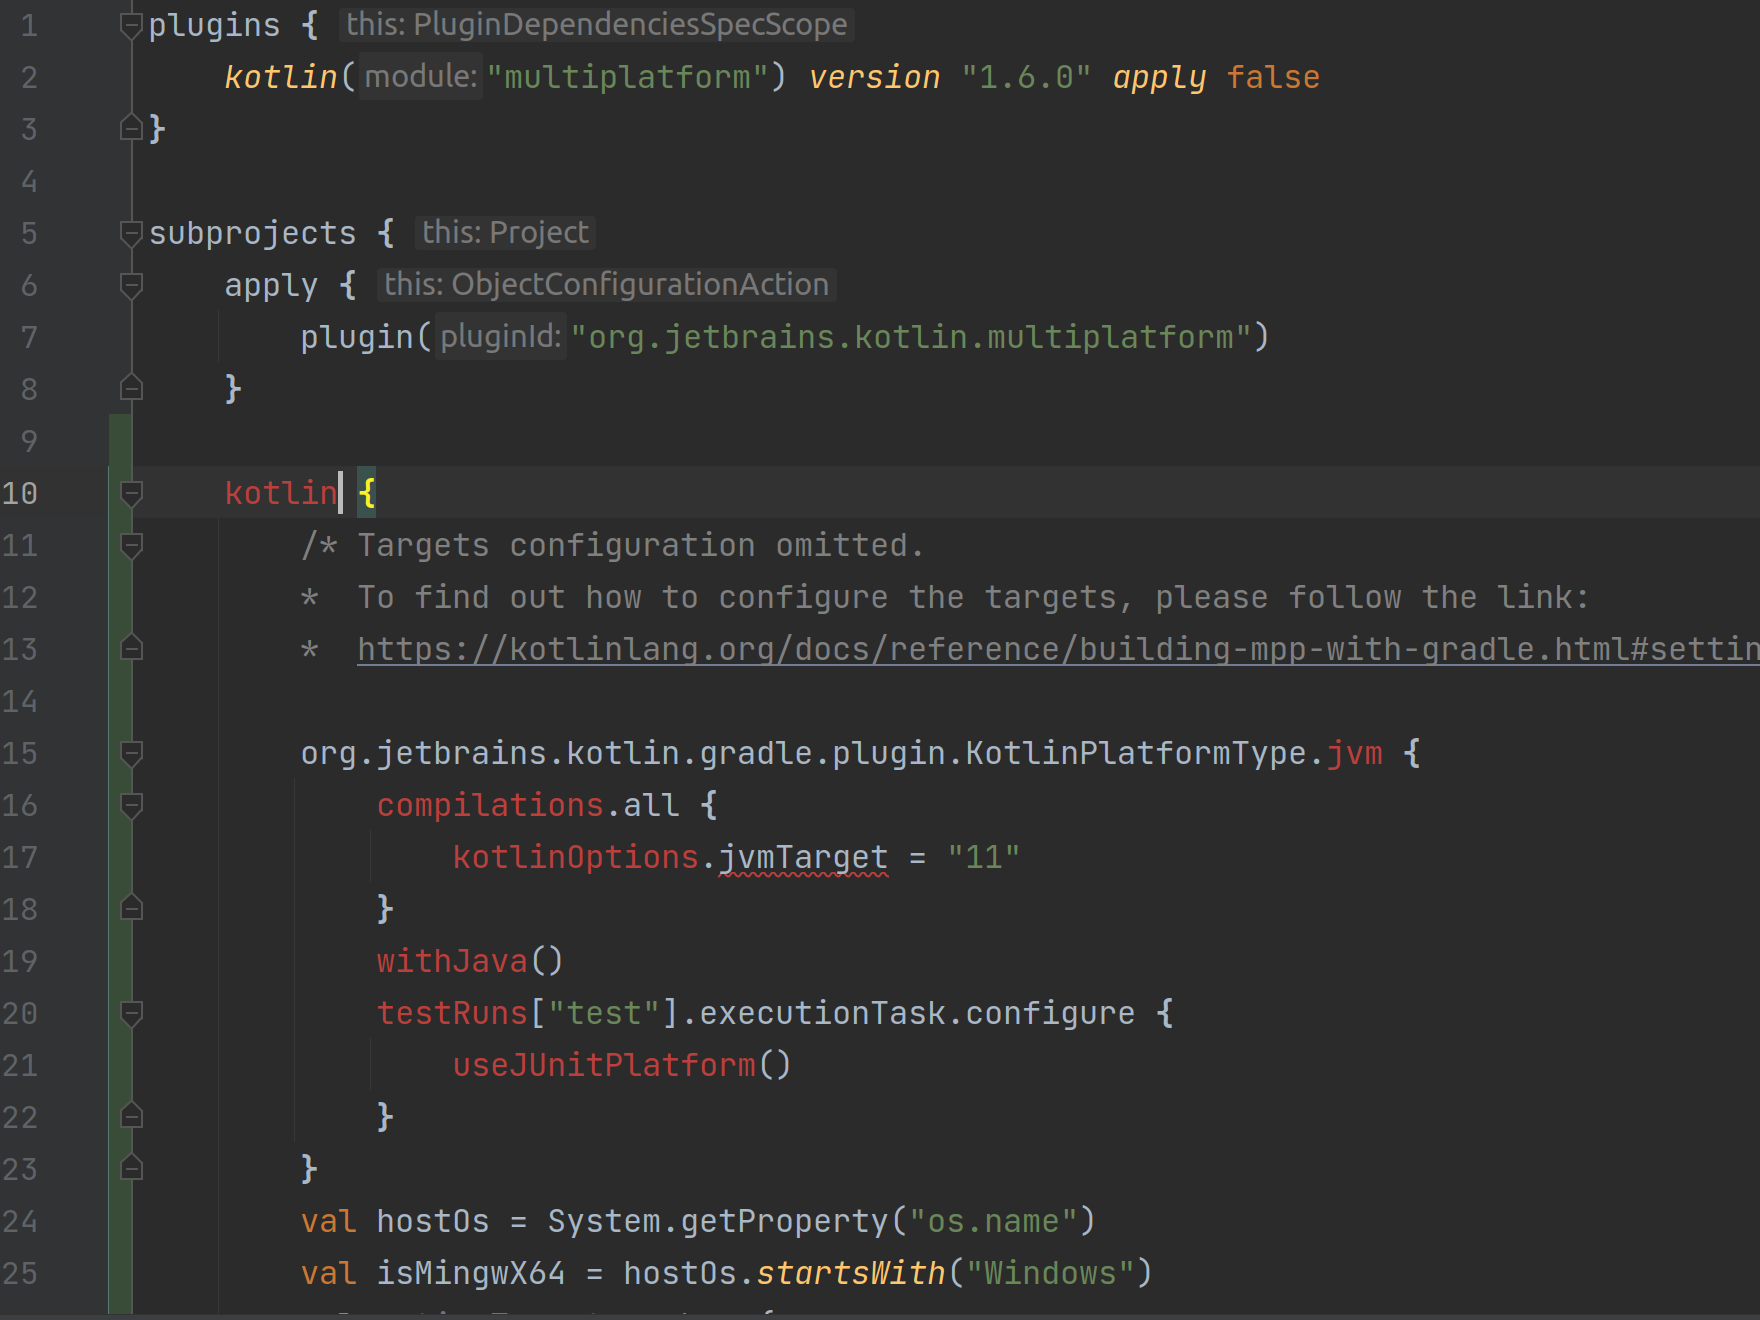Image resolution: width=1760 pixels, height=1320 pixels.
Task: Click the this: Project inlay hint
Action: click(504, 232)
